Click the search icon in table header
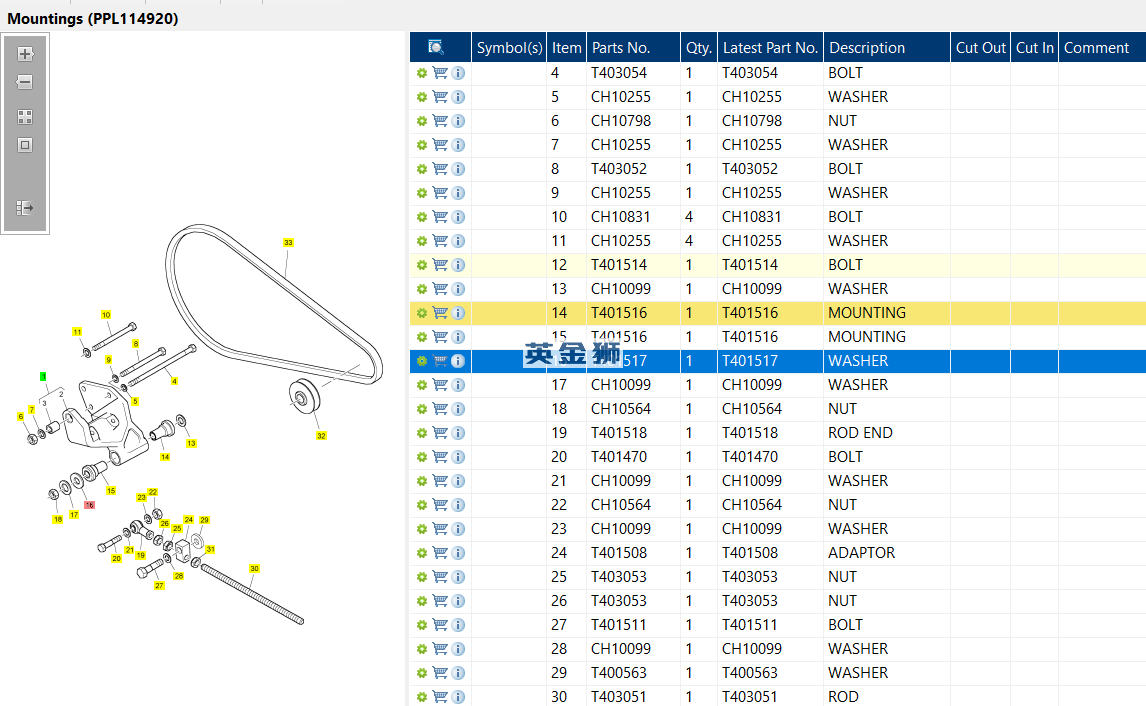The height and width of the screenshot is (706, 1146). [436, 48]
